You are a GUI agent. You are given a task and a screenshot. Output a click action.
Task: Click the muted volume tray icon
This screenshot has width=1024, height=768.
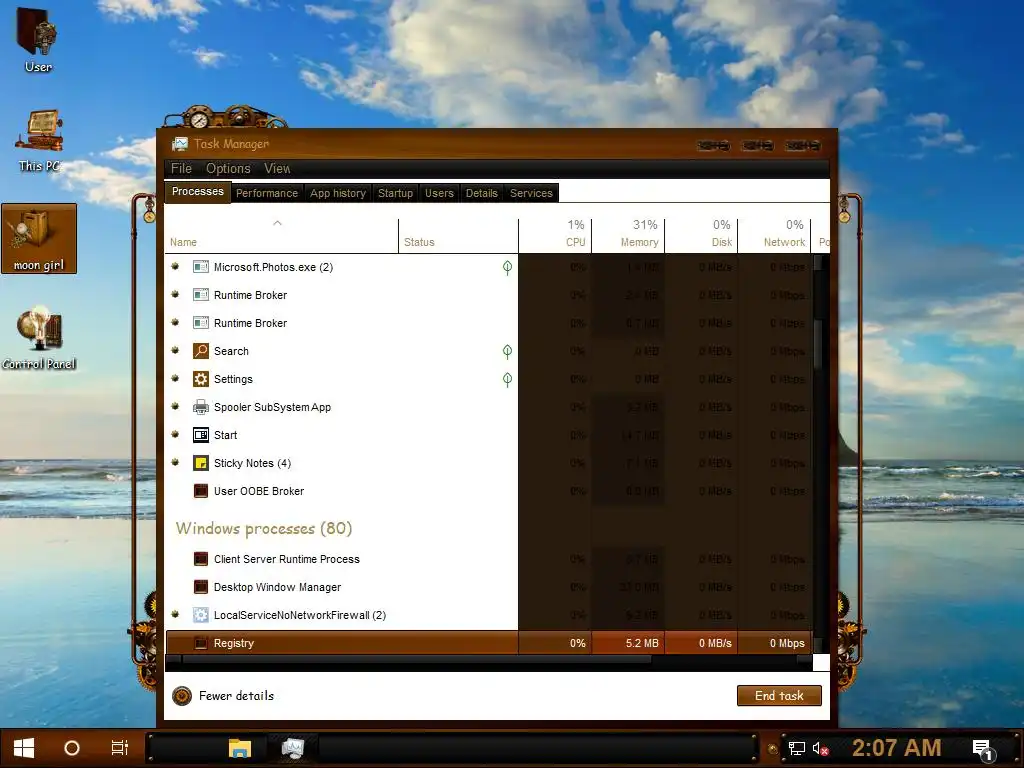click(820, 749)
